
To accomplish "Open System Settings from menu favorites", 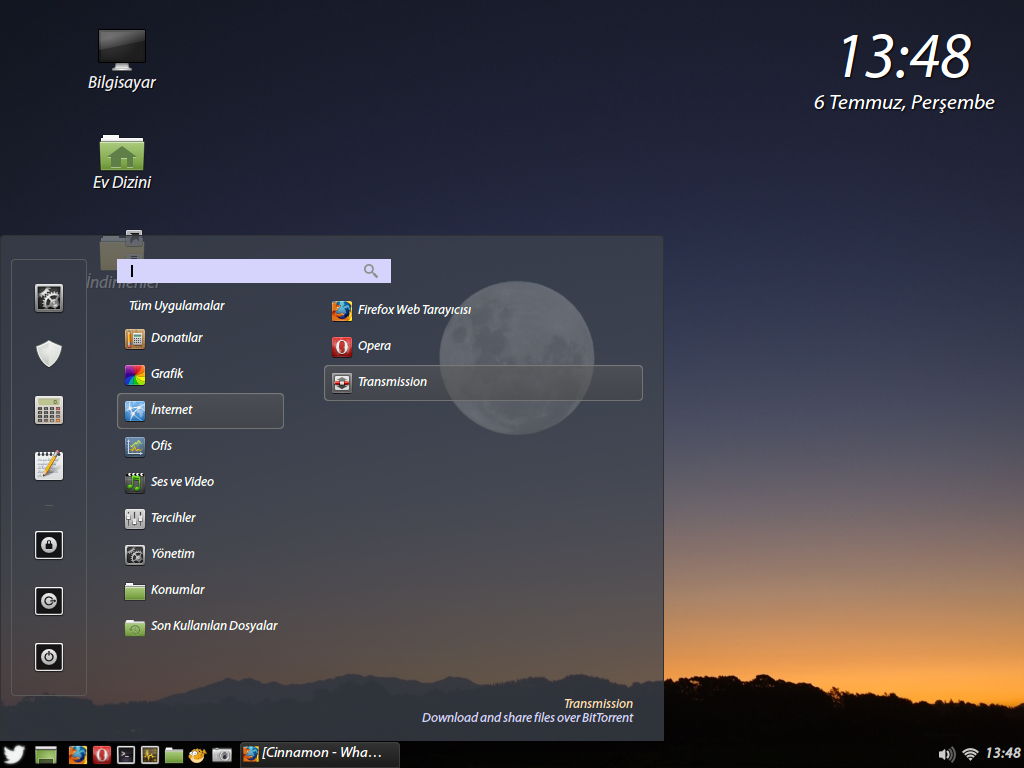I will tap(49, 298).
